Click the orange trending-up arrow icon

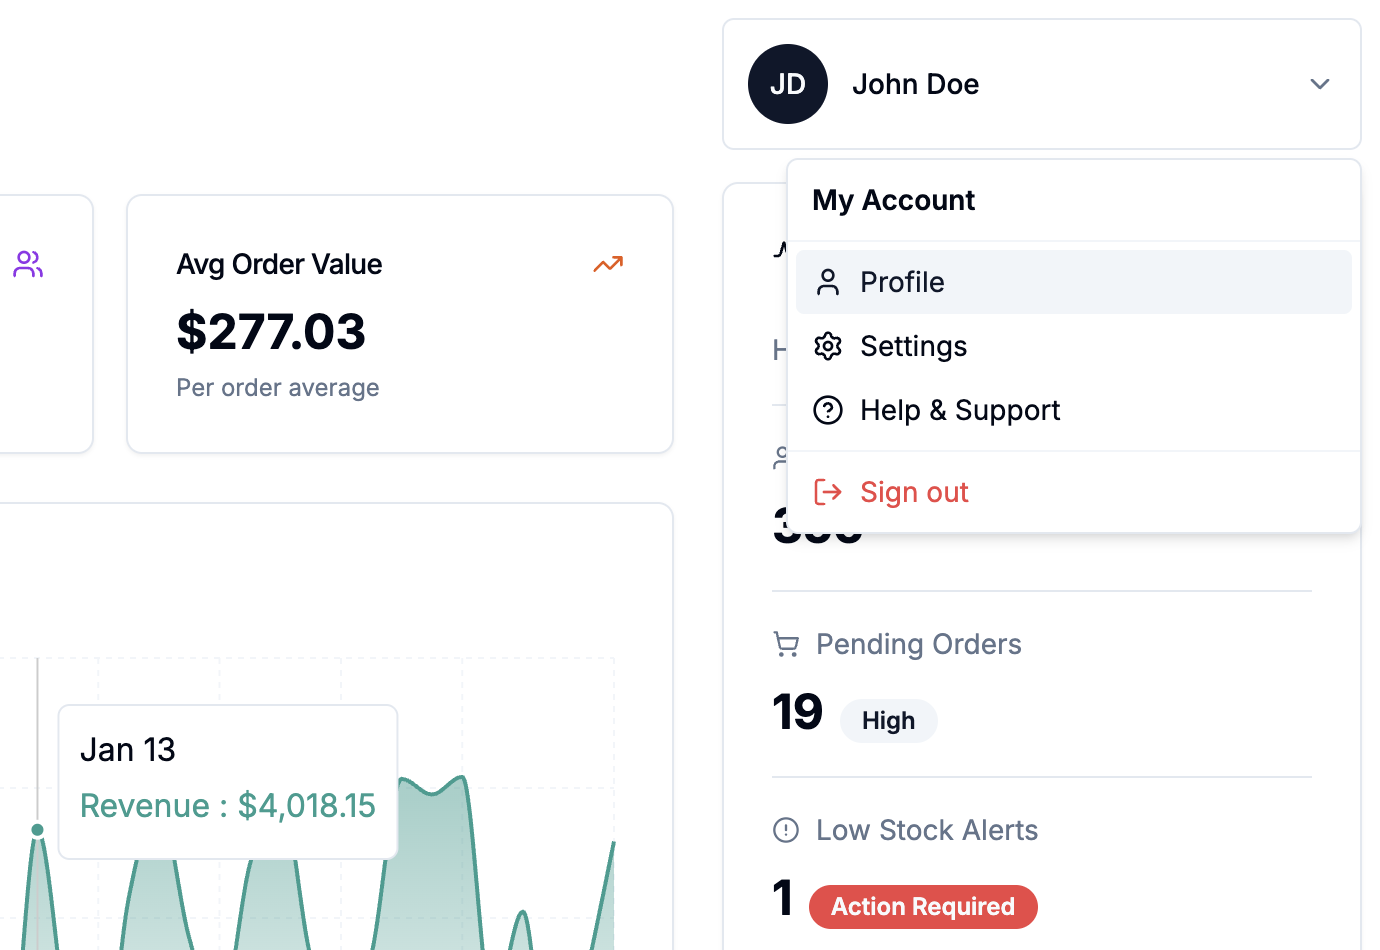click(x=608, y=264)
